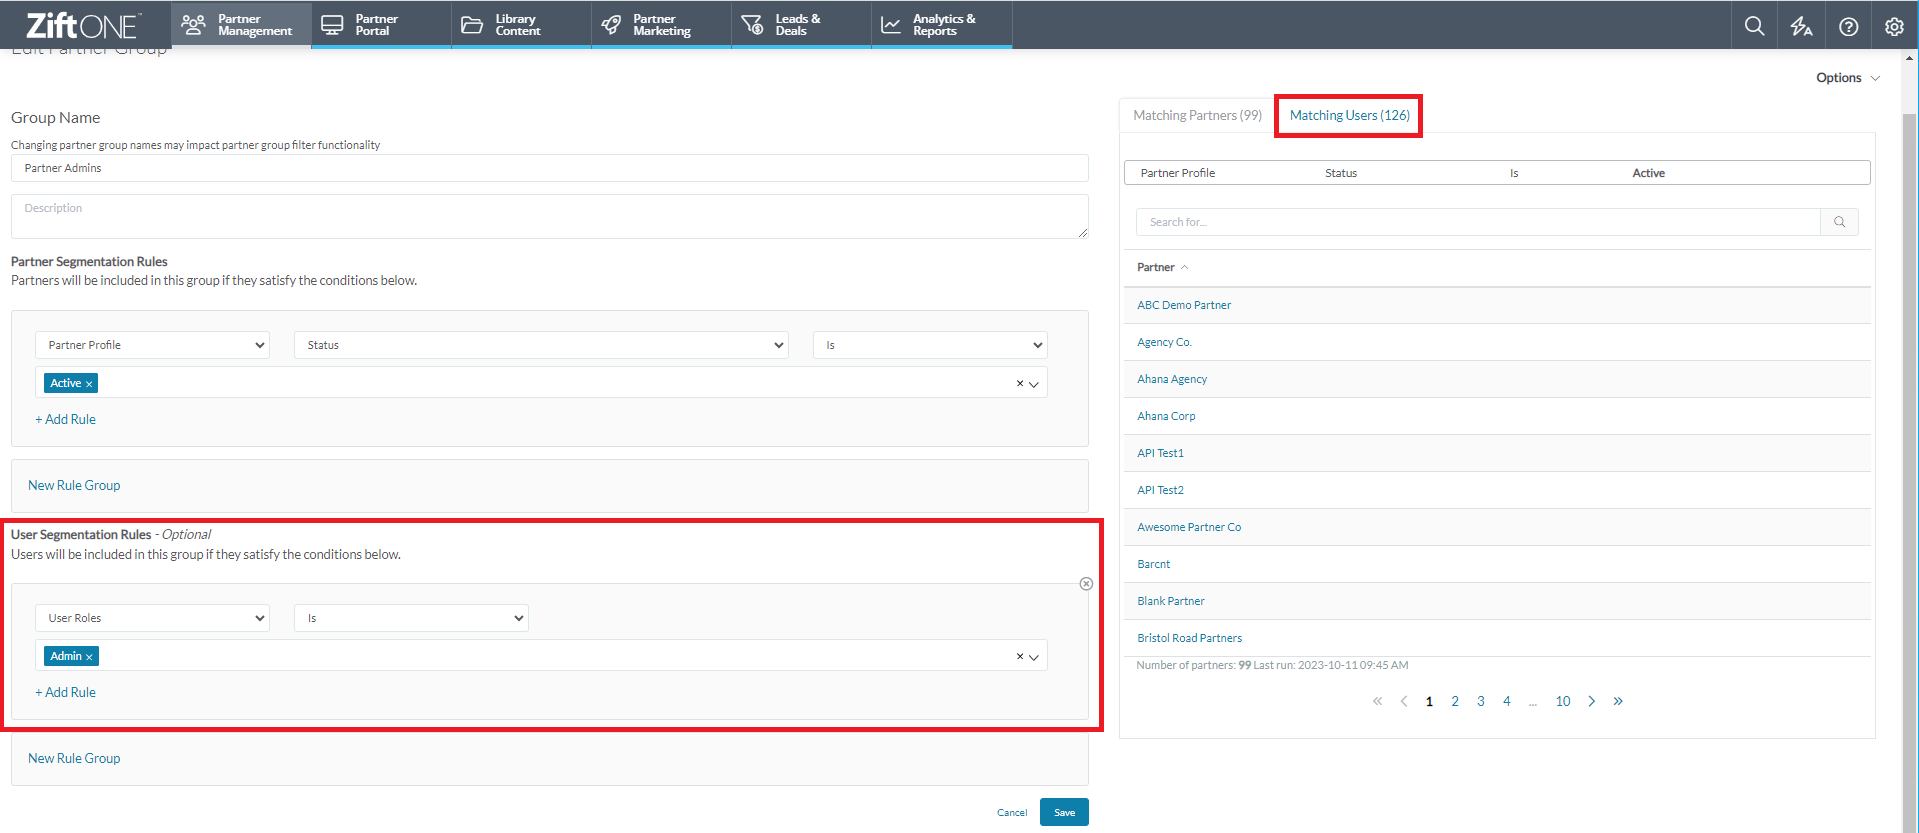
Task: Expand the Admin values dropdown arrow
Action: [x=1034, y=657]
